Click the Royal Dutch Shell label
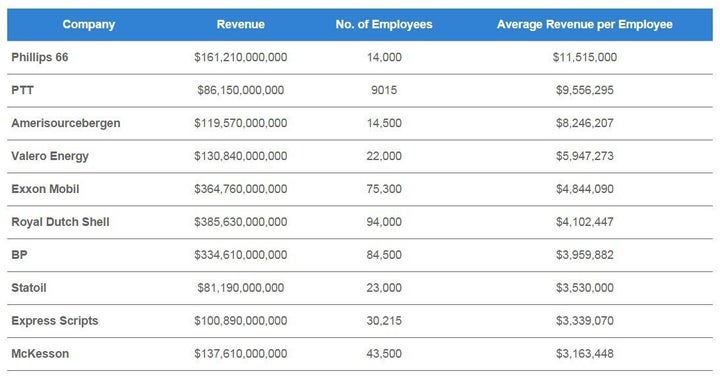The height and width of the screenshot is (388, 720). tap(60, 222)
